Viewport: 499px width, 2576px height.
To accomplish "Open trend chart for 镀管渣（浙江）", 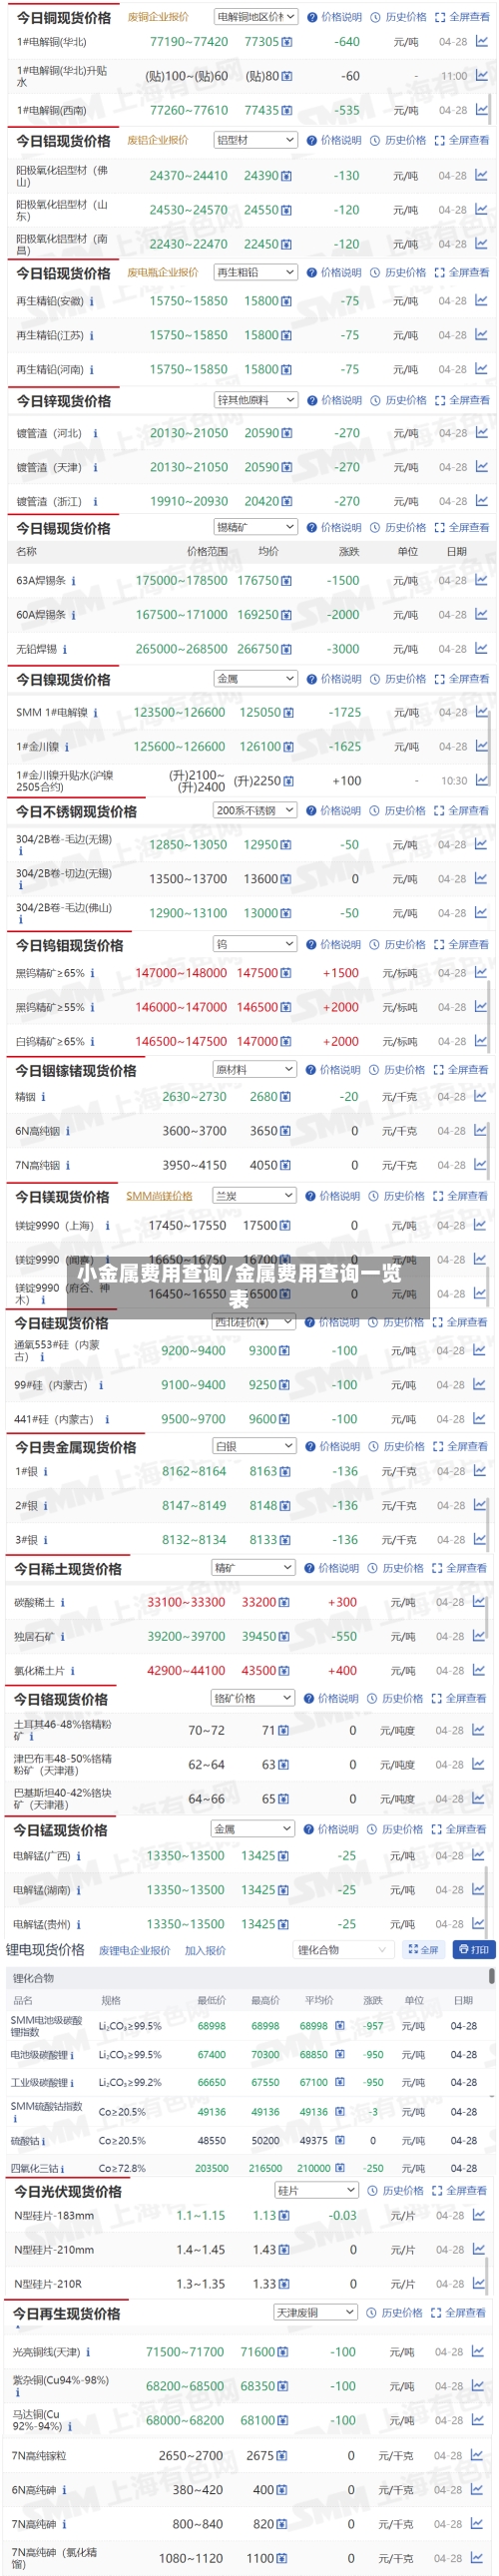I will (481, 501).
